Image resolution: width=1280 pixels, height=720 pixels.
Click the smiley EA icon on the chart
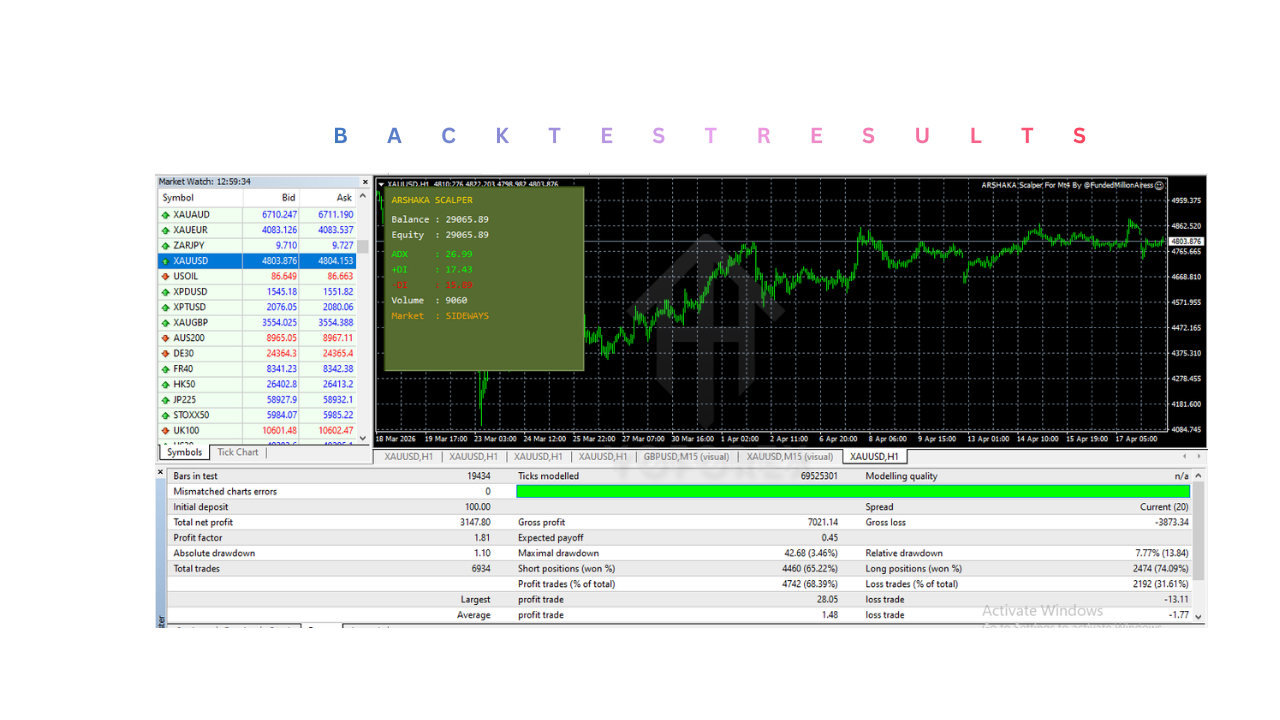point(1158,186)
